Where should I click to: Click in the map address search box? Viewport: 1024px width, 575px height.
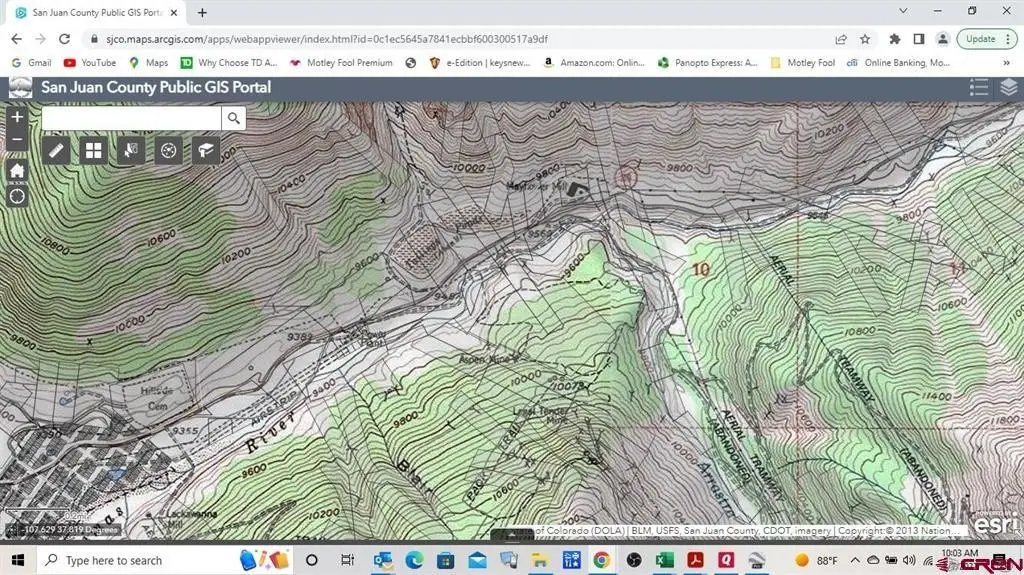131,119
